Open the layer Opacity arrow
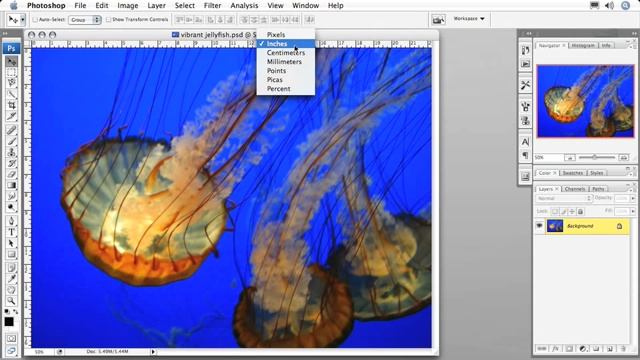 [x=633, y=198]
